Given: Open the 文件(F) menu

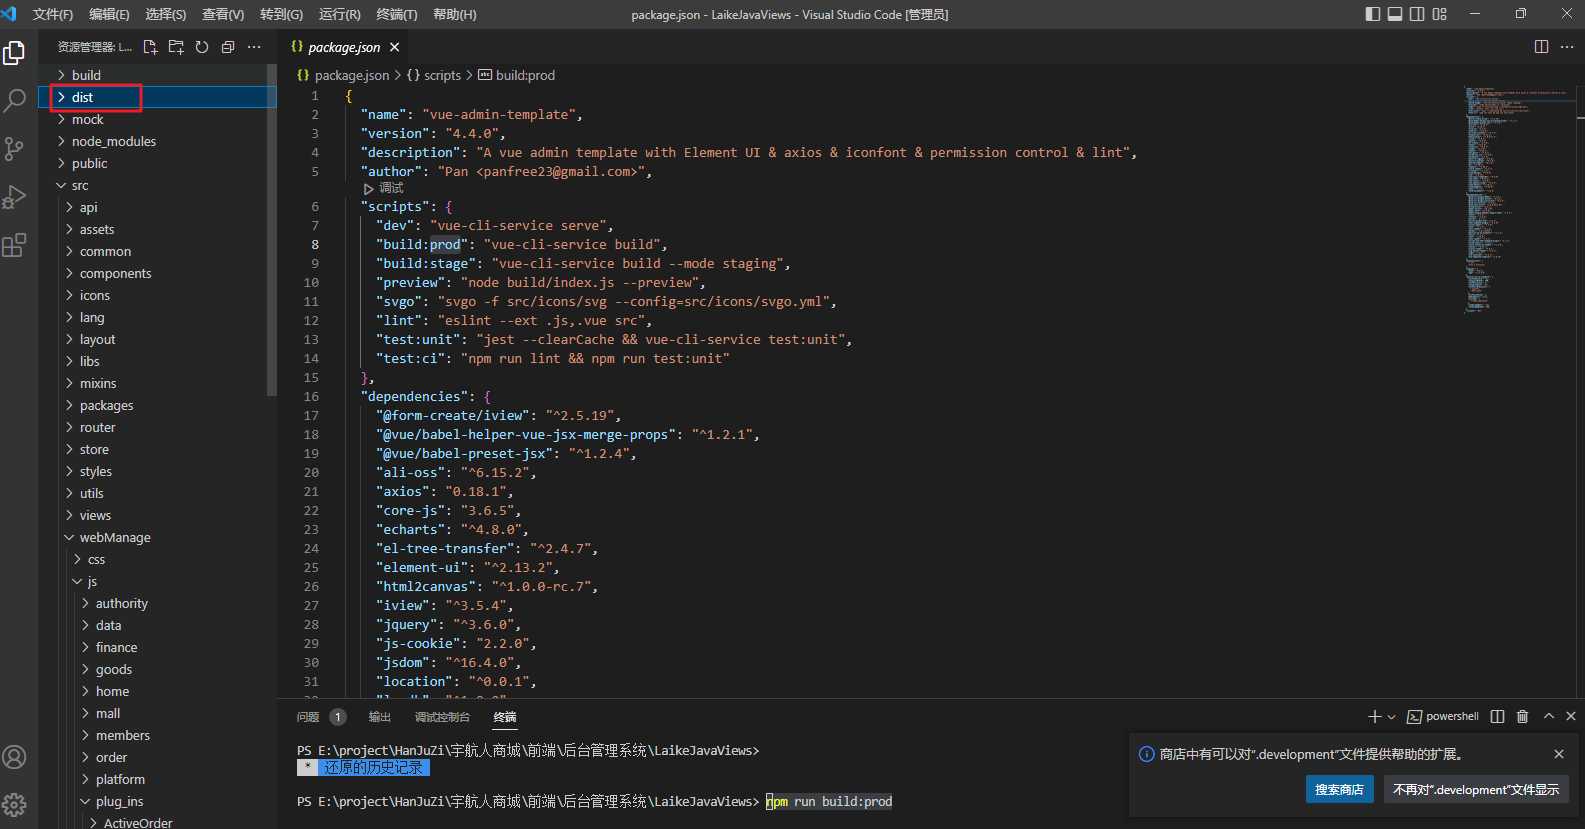Looking at the screenshot, I should (53, 14).
